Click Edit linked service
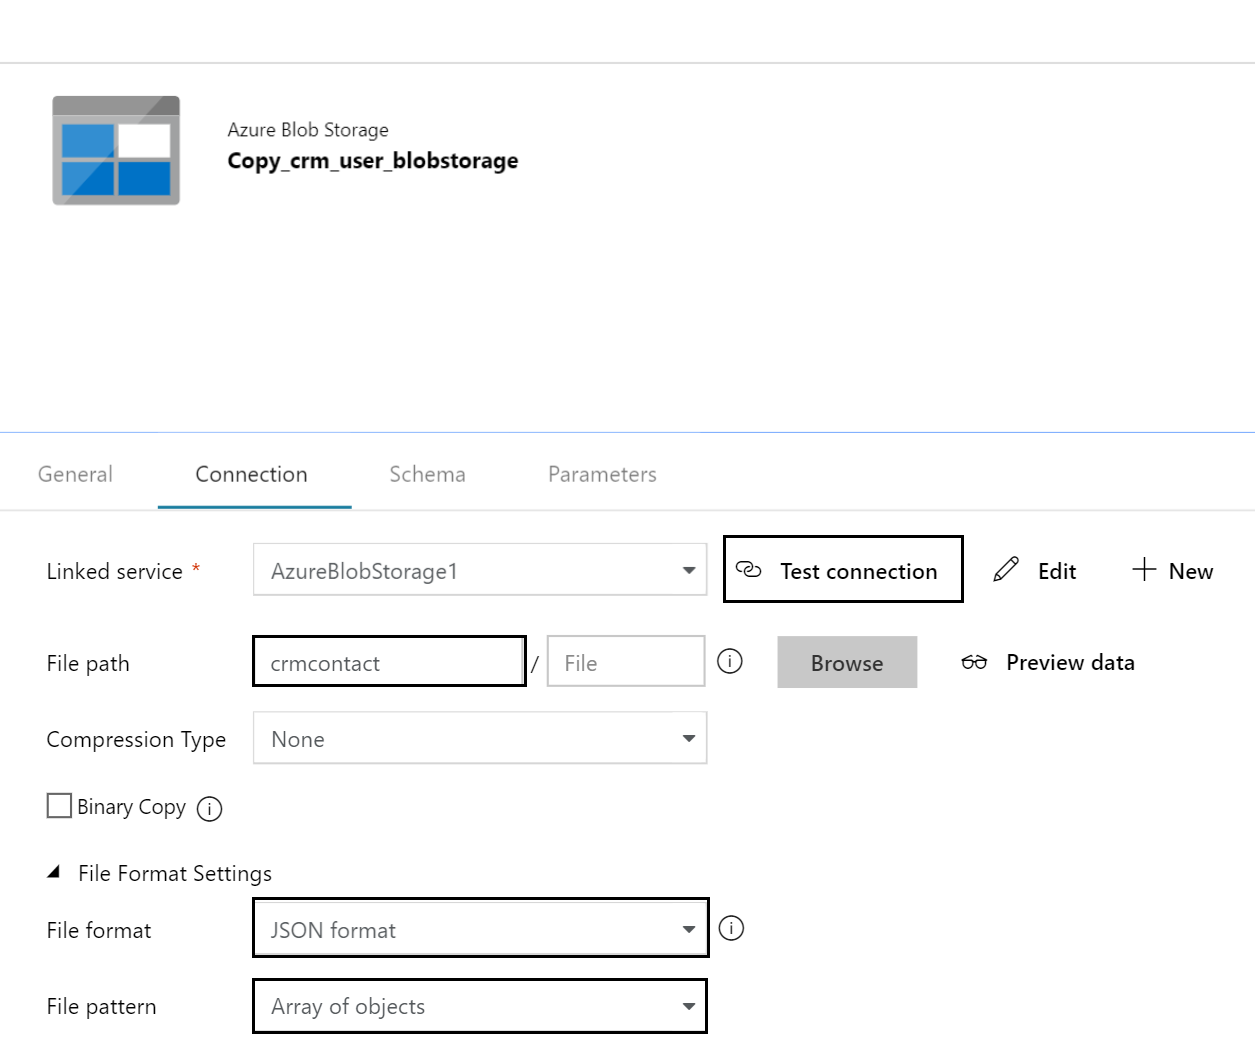 coord(1035,570)
